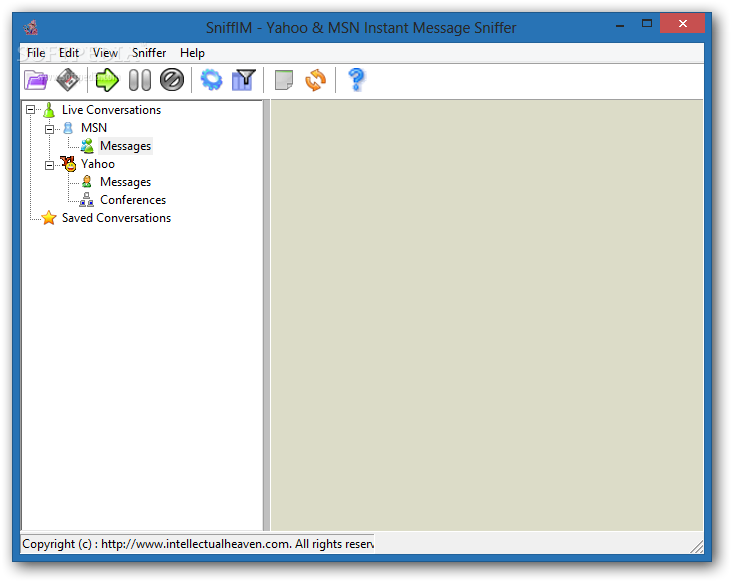Image resolution: width=732 pixels, height=582 pixels.
Task: Click the copyright status bar text
Action: click(x=198, y=544)
